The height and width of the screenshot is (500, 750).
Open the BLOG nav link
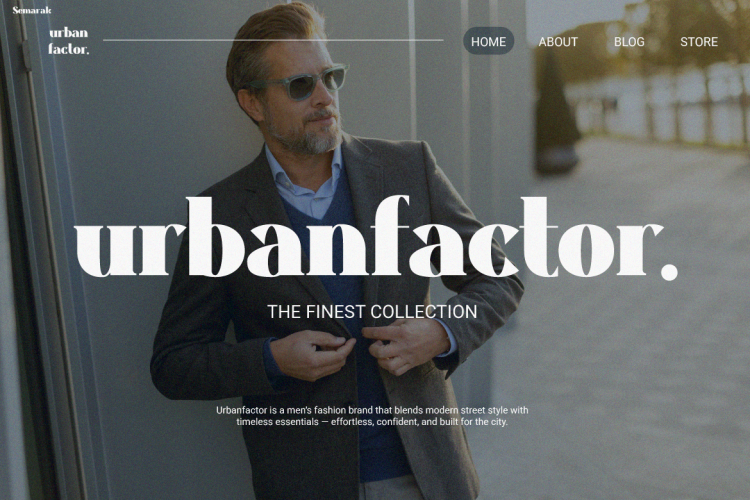pos(629,42)
